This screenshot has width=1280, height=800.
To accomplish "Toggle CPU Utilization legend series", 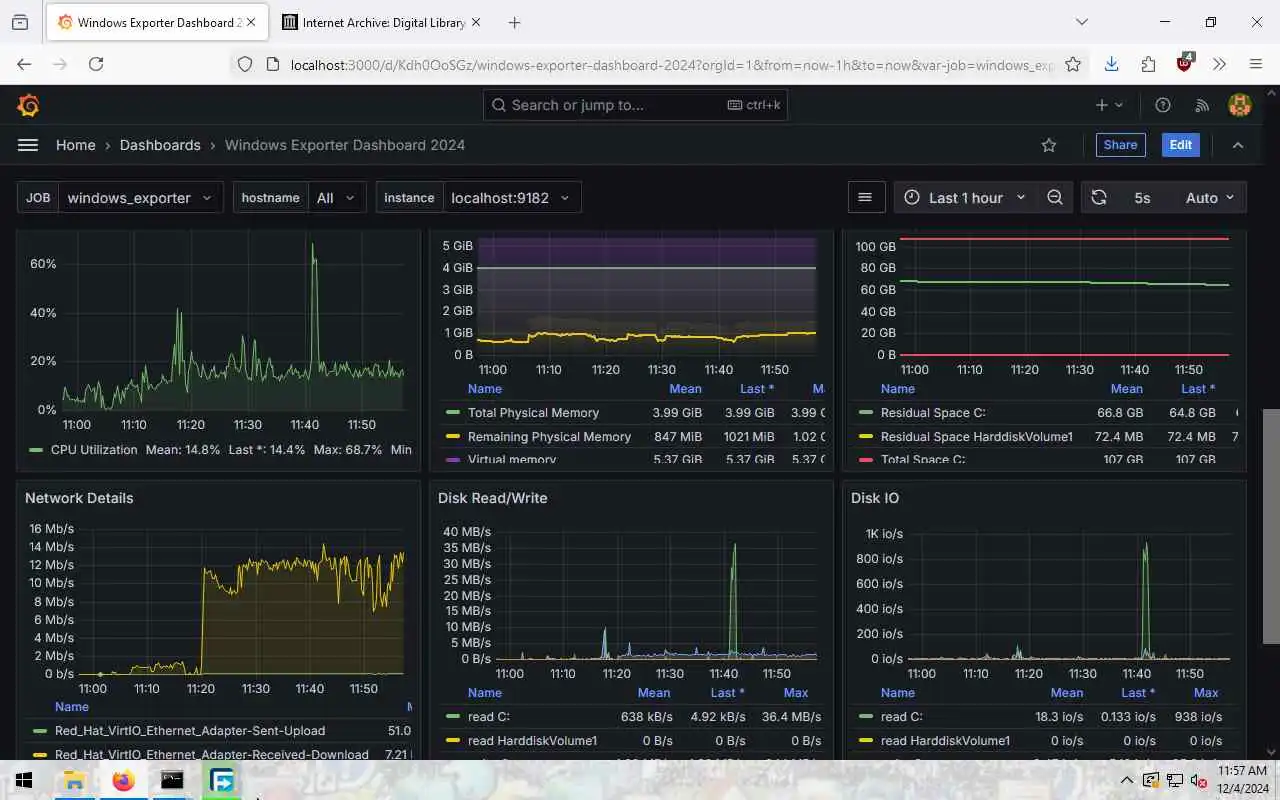I will click(94, 450).
